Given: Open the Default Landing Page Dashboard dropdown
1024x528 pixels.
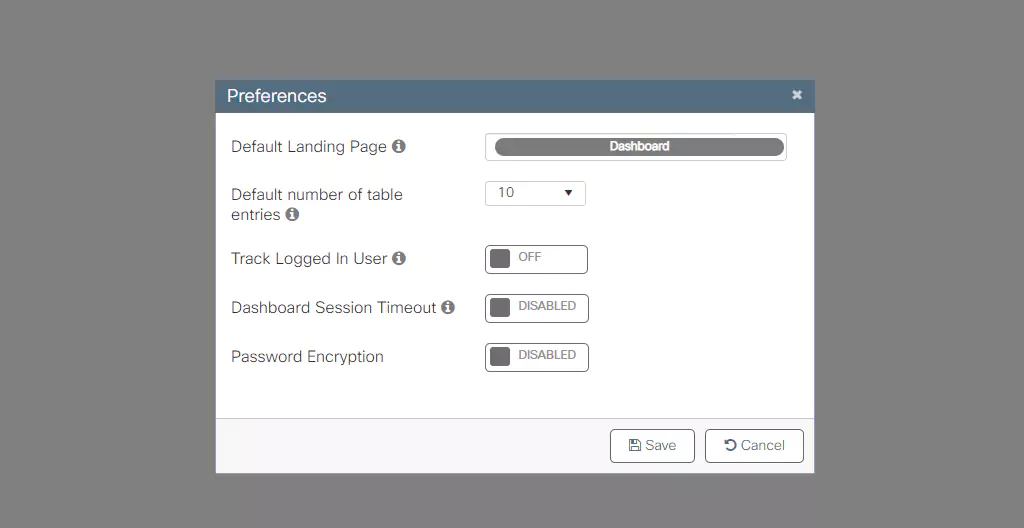Looking at the screenshot, I should point(638,147).
